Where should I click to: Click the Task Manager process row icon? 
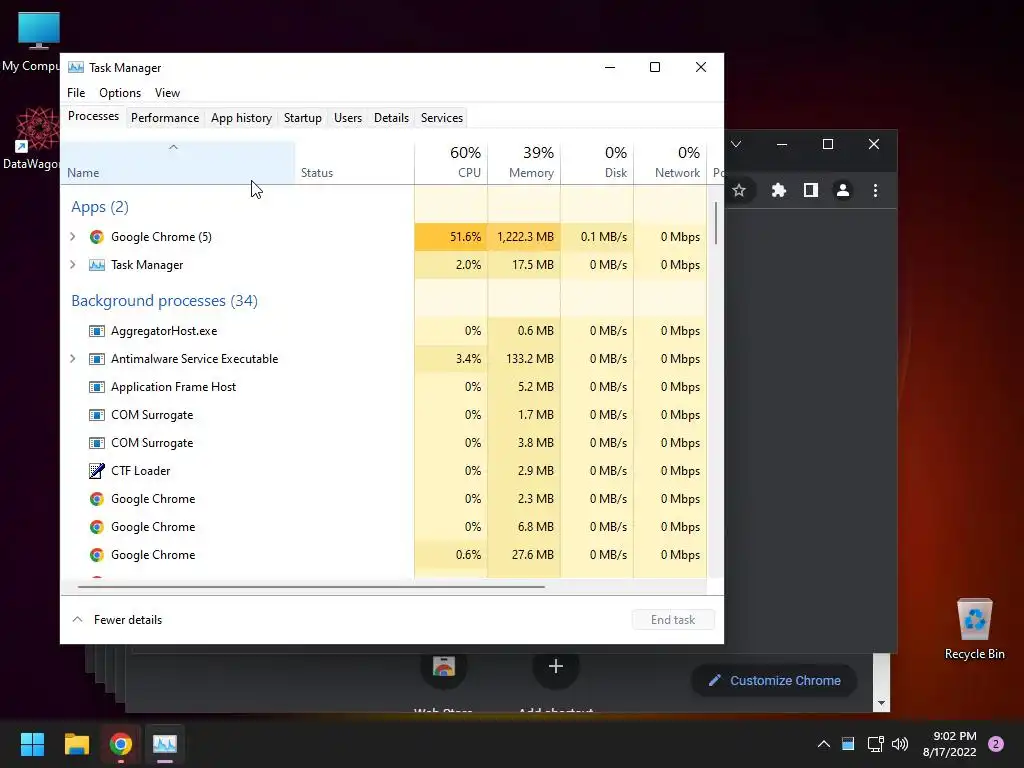[x=97, y=264]
